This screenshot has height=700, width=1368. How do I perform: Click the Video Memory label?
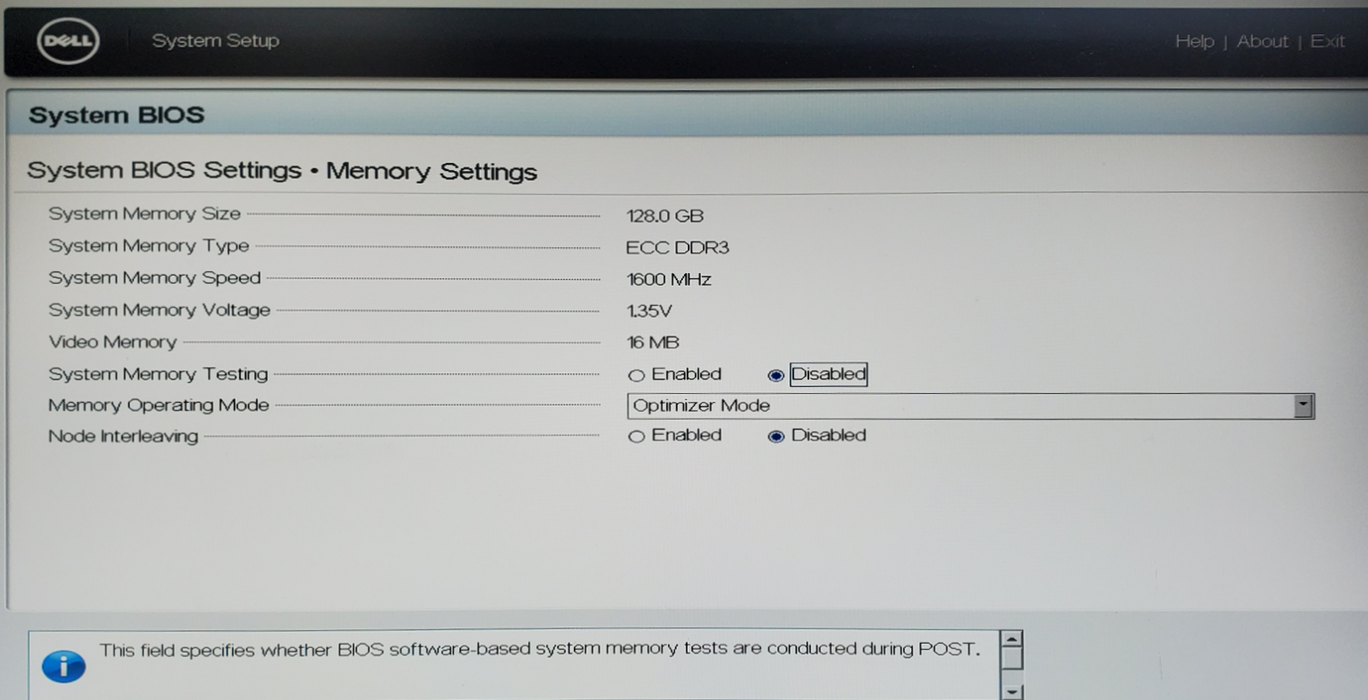[112, 342]
